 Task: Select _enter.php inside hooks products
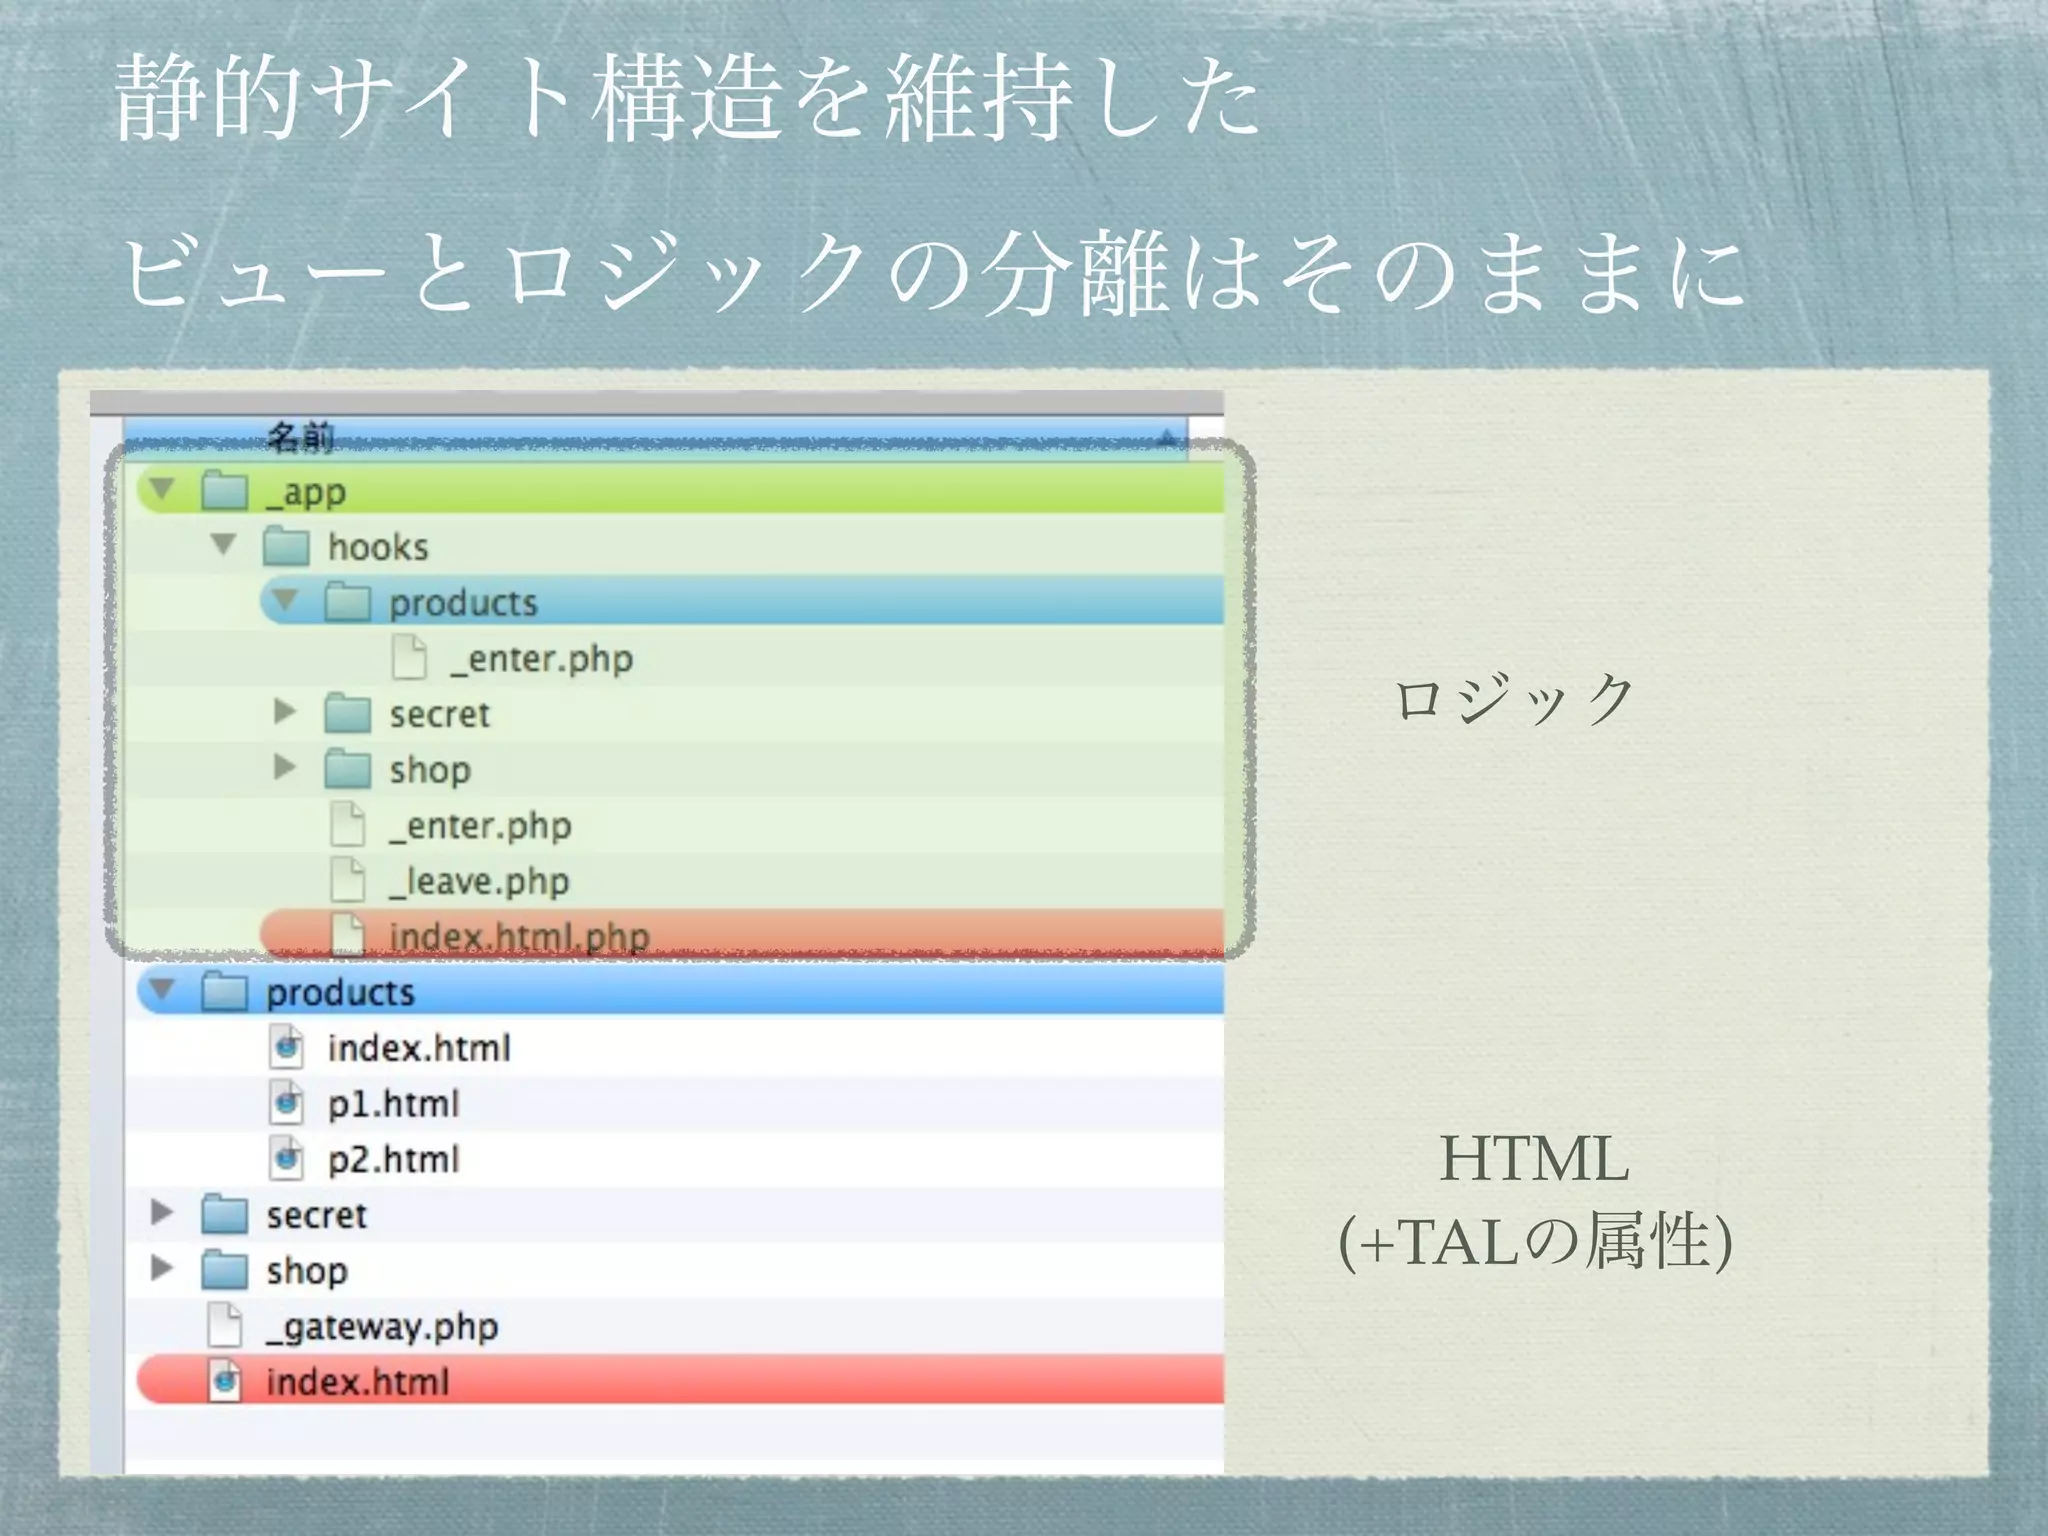(541, 659)
